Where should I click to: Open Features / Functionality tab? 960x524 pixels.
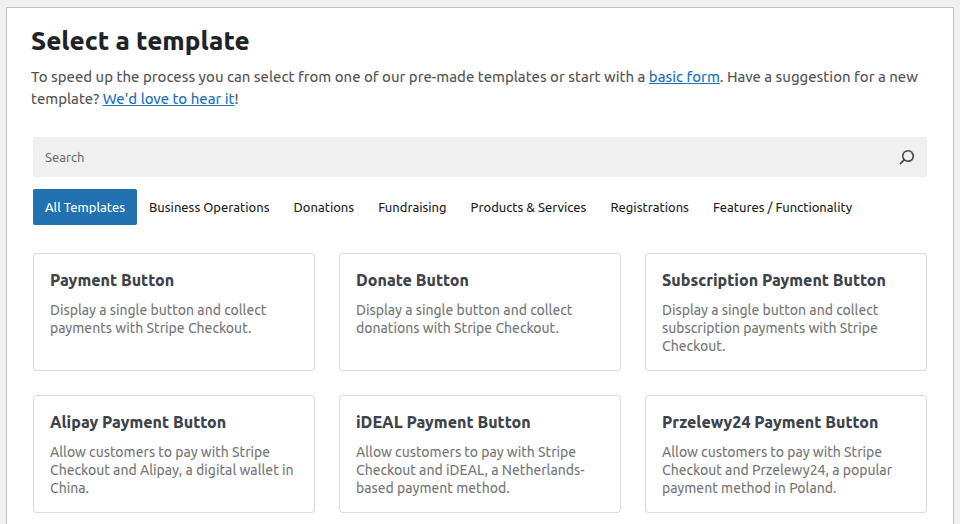(x=782, y=208)
